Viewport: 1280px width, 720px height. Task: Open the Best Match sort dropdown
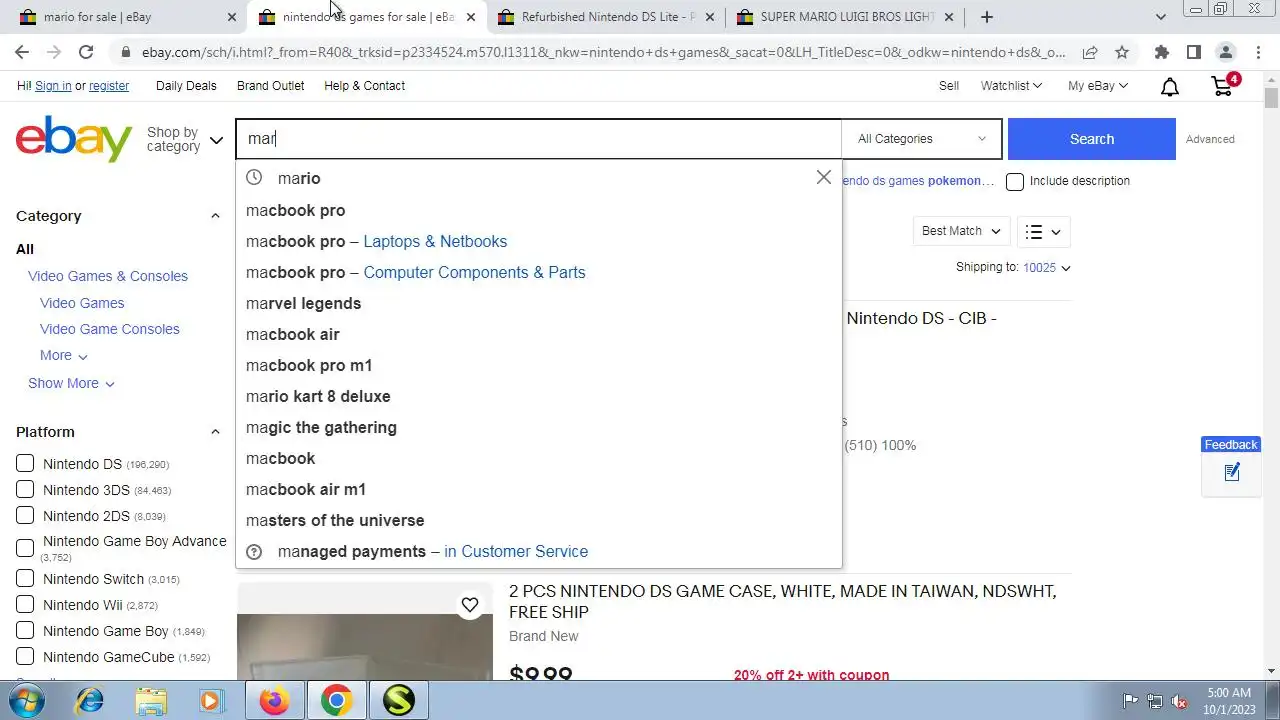point(961,231)
